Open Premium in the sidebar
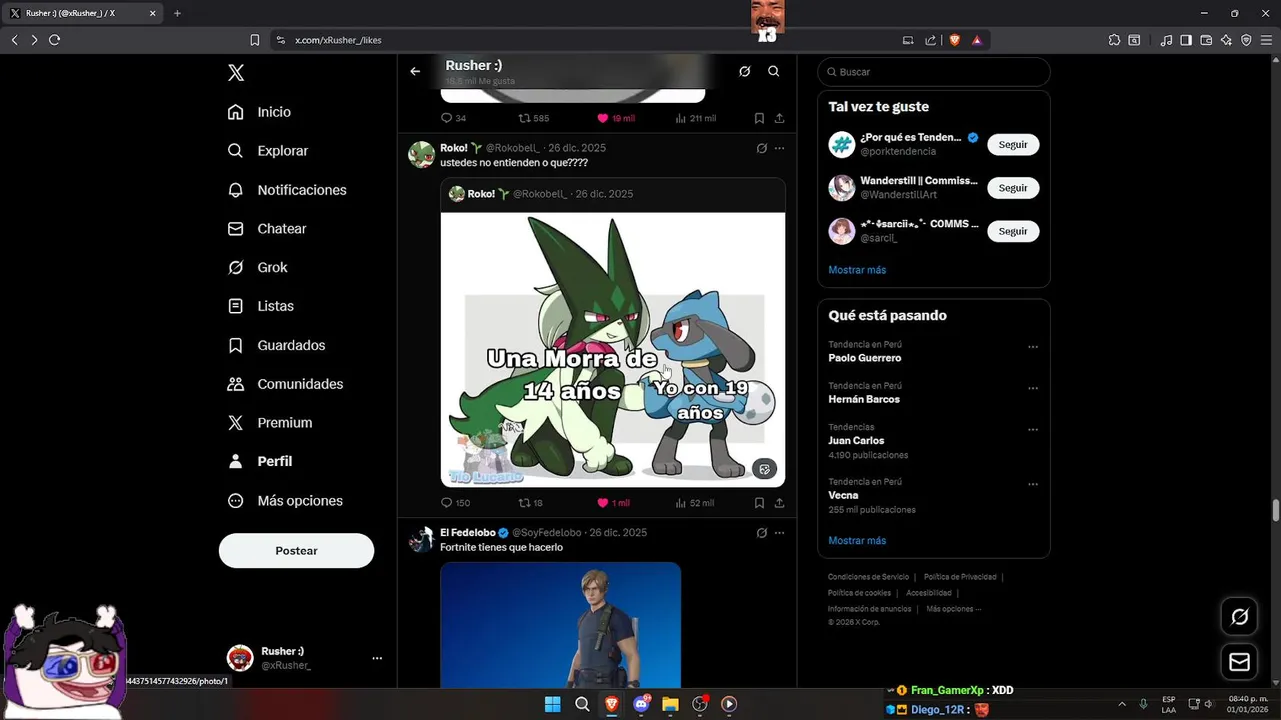The width and height of the screenshot is (1281, 720). coord(270,423)
